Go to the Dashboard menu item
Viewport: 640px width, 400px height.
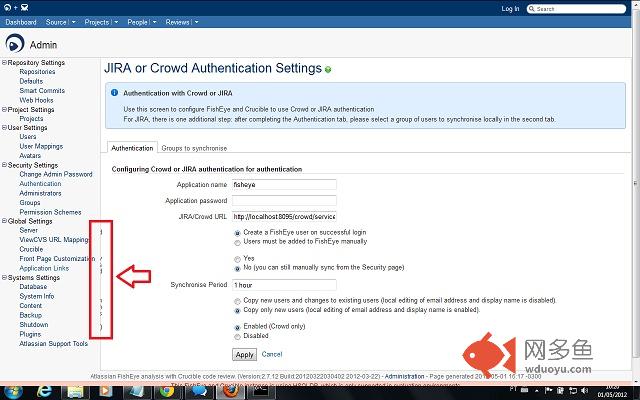[x=21, y=22]
